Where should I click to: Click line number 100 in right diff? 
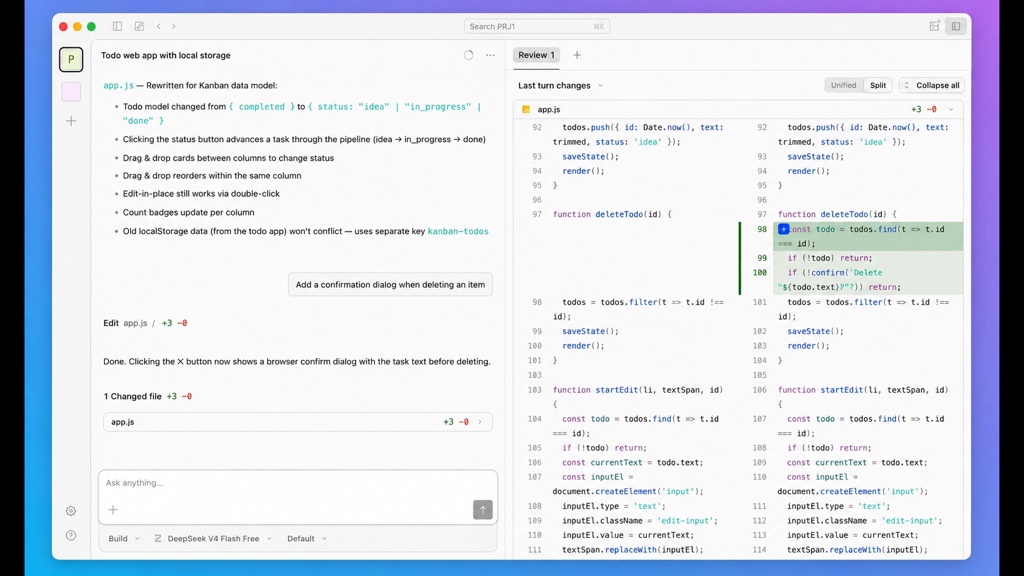click(760, 272)
